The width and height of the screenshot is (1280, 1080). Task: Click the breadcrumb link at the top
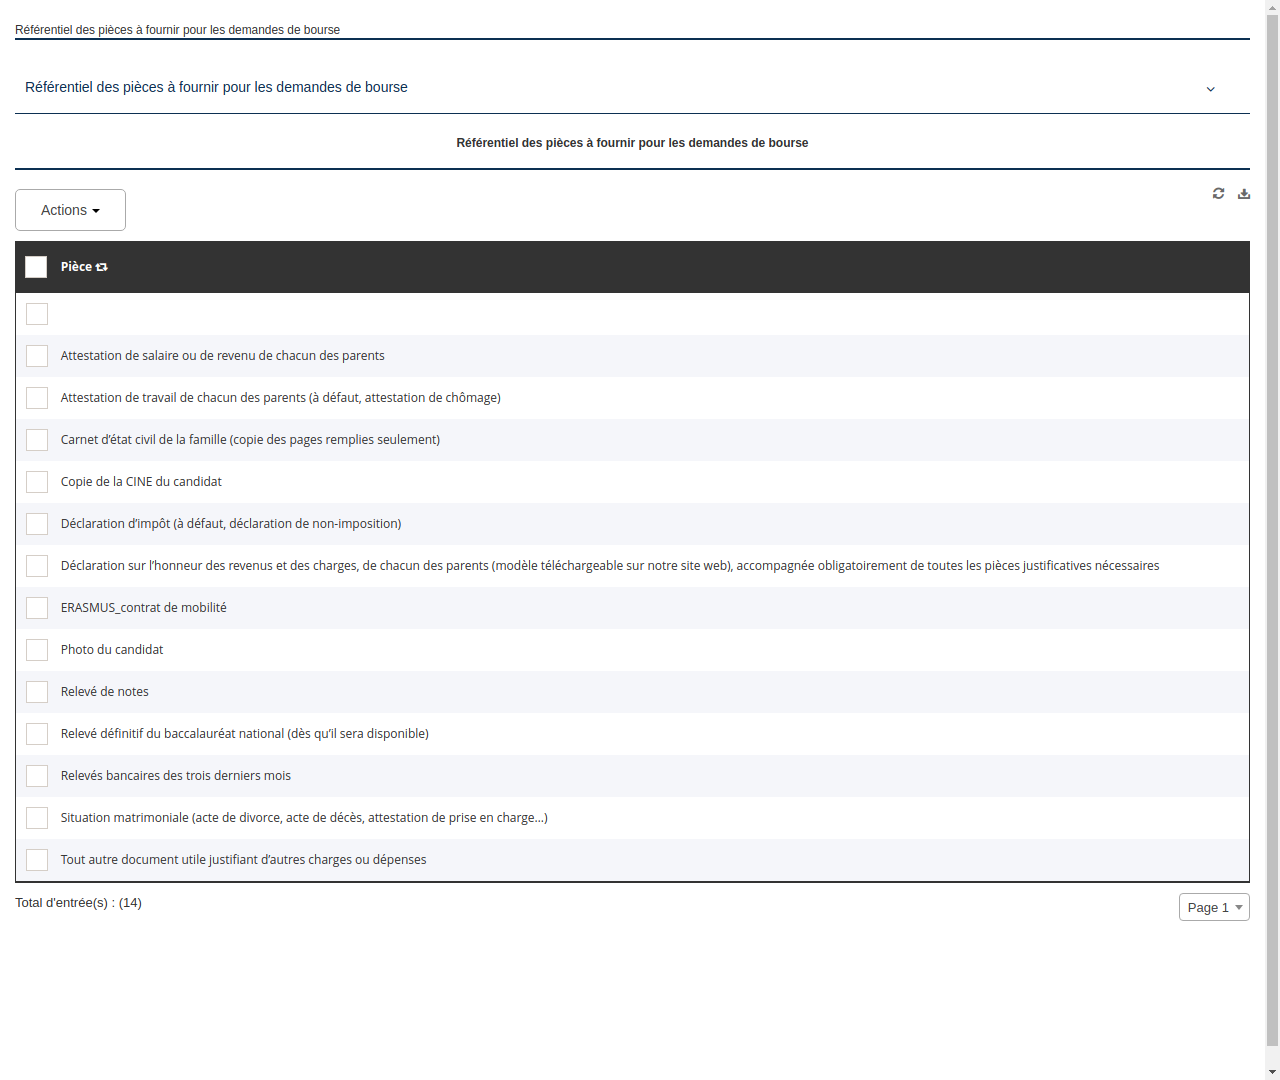(x=177, y=30)
